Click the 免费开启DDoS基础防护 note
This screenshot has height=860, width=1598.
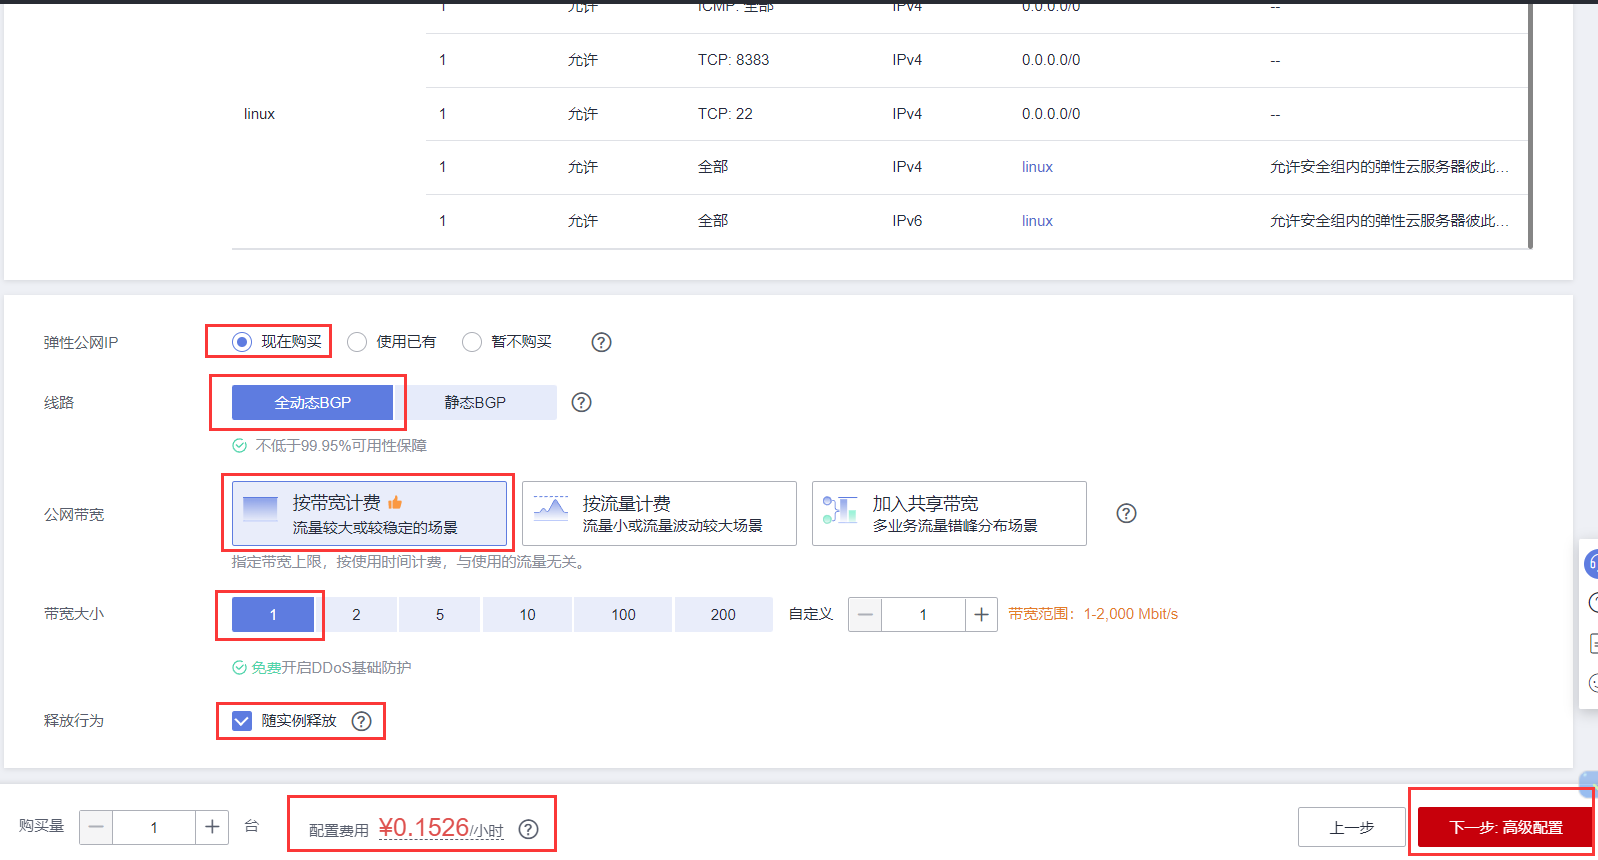click(x=331, y=668)
